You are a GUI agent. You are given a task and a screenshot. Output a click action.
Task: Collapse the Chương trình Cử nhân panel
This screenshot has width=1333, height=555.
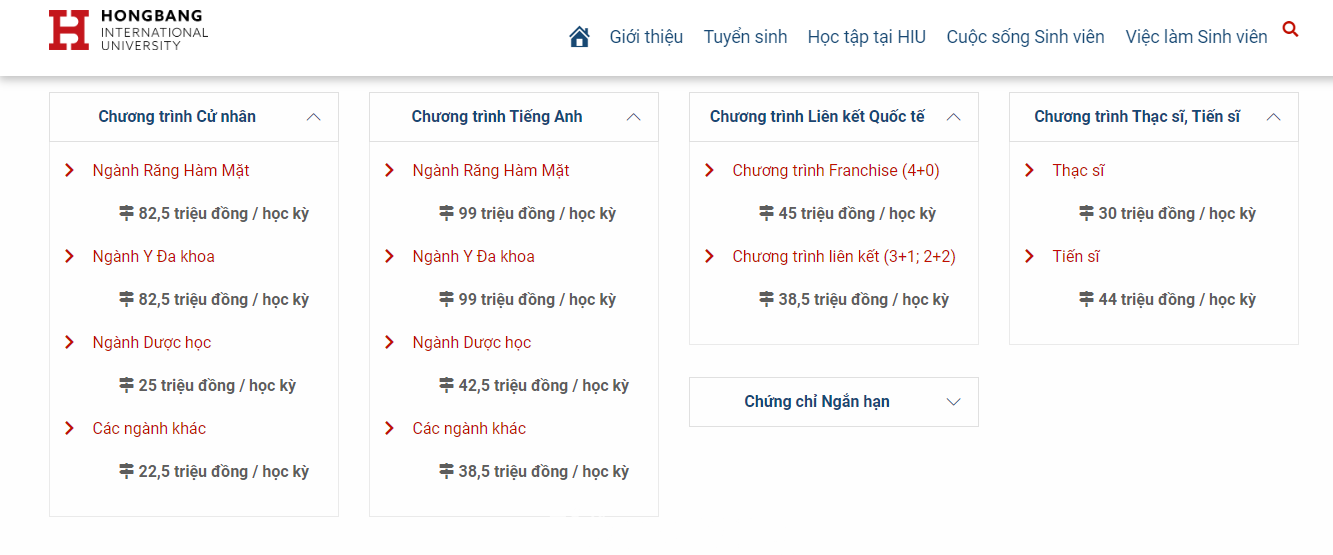coord(314,117)
